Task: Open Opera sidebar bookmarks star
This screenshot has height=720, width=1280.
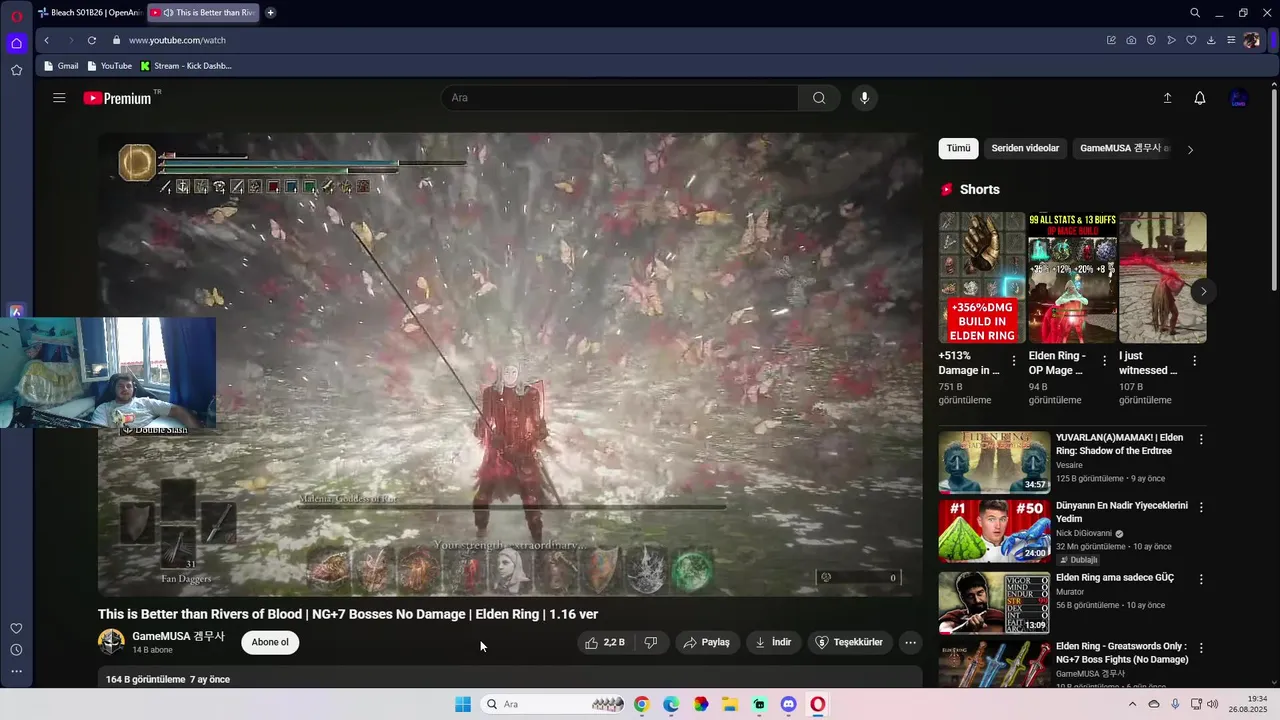Action: pyautogui.click(x=17, y=70)
